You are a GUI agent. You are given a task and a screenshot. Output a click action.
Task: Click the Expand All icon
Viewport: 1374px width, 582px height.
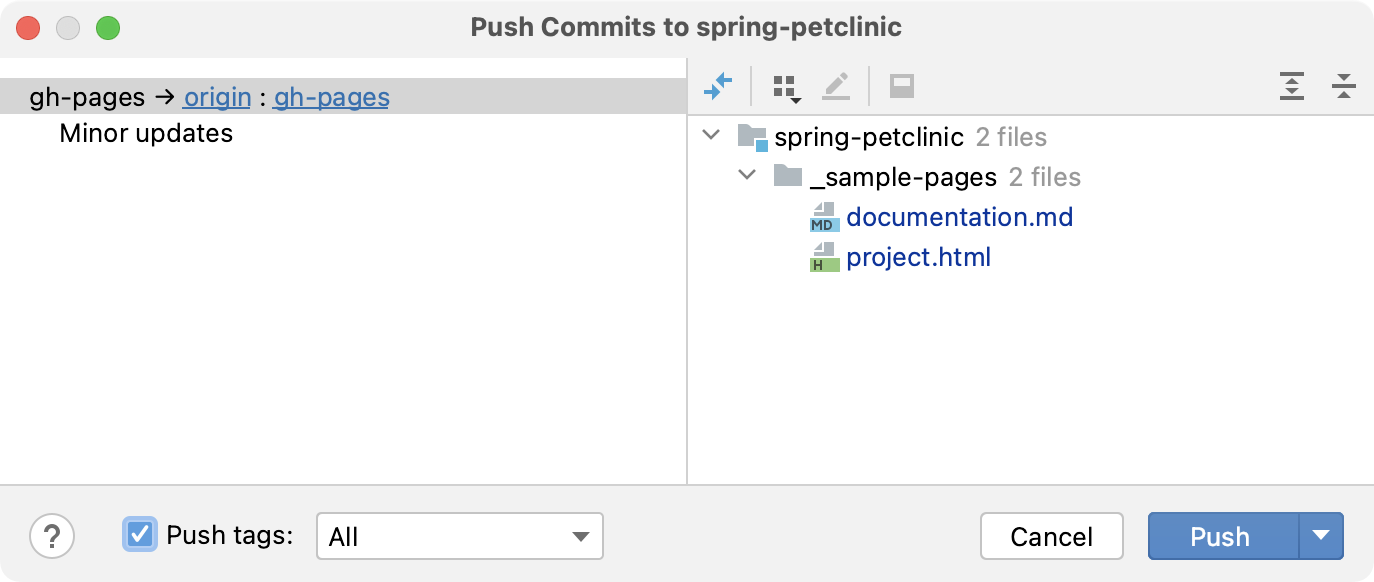pos(1292,87)
